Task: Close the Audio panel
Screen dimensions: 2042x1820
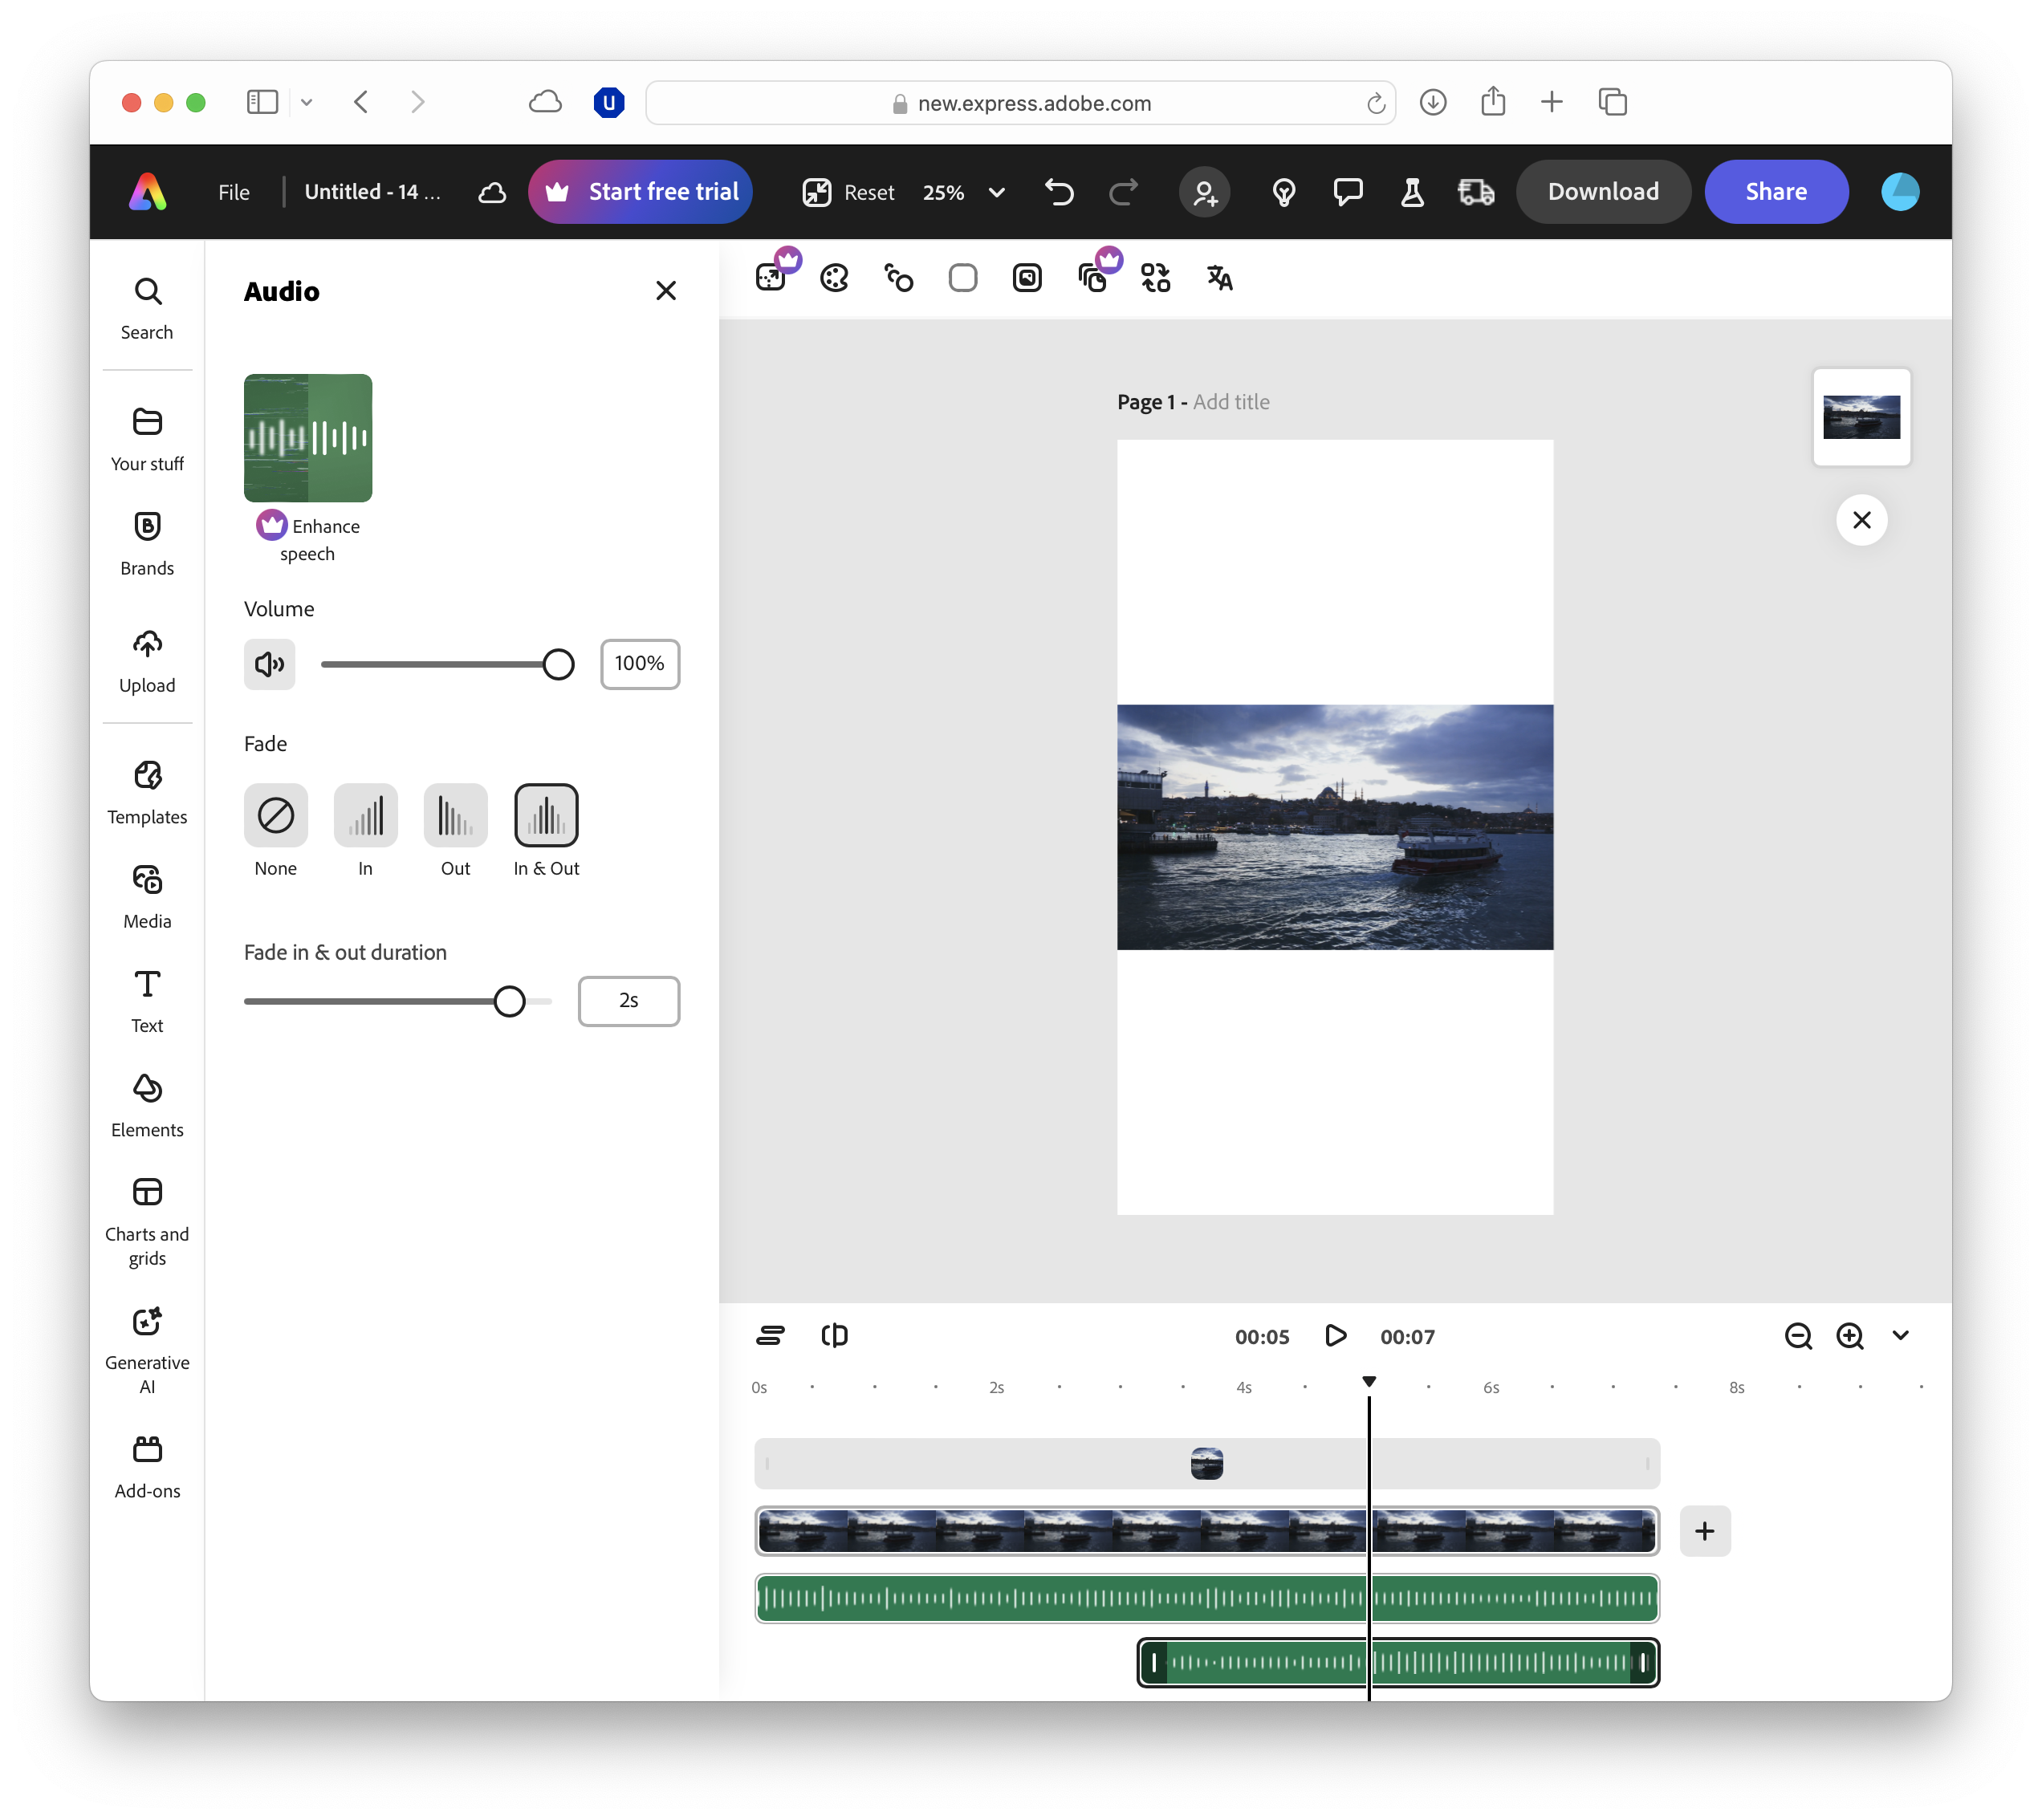Action: (666, 290)
